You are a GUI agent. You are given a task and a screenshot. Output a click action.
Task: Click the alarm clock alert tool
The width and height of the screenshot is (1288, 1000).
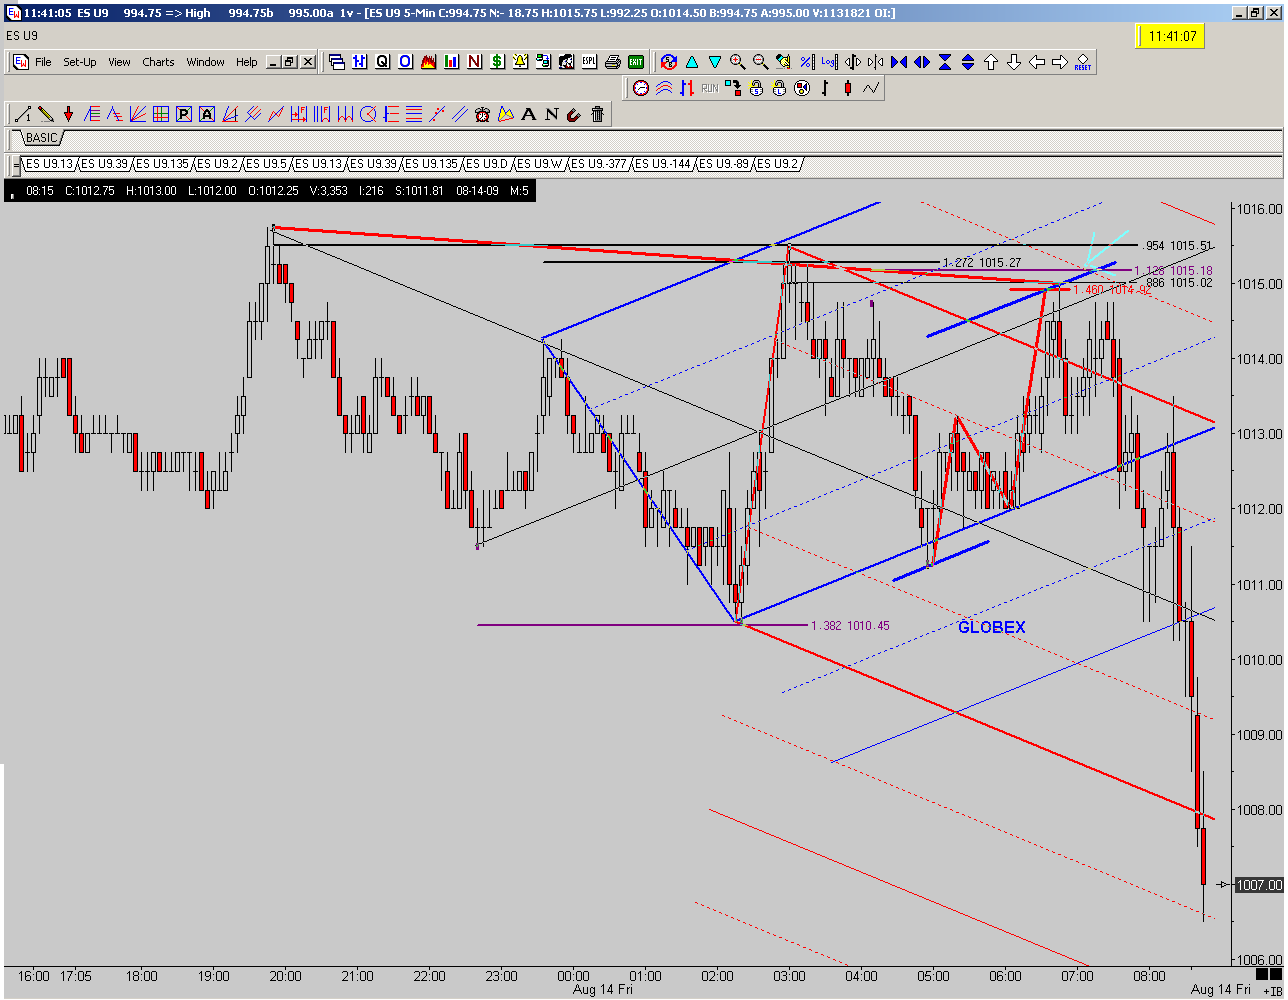[483, 114]
